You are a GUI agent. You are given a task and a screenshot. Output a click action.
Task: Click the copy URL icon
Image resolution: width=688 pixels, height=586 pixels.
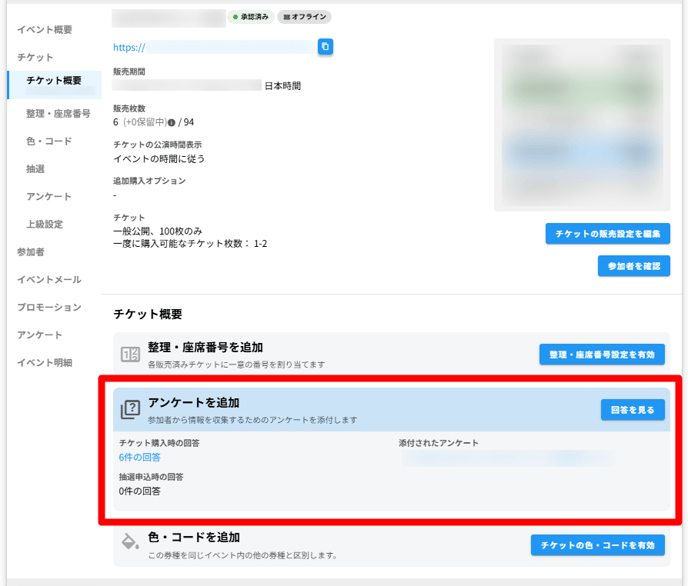pos(325,47)
